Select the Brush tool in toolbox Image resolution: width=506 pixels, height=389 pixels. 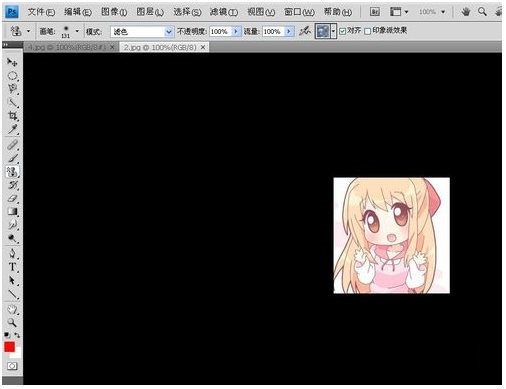12,158
